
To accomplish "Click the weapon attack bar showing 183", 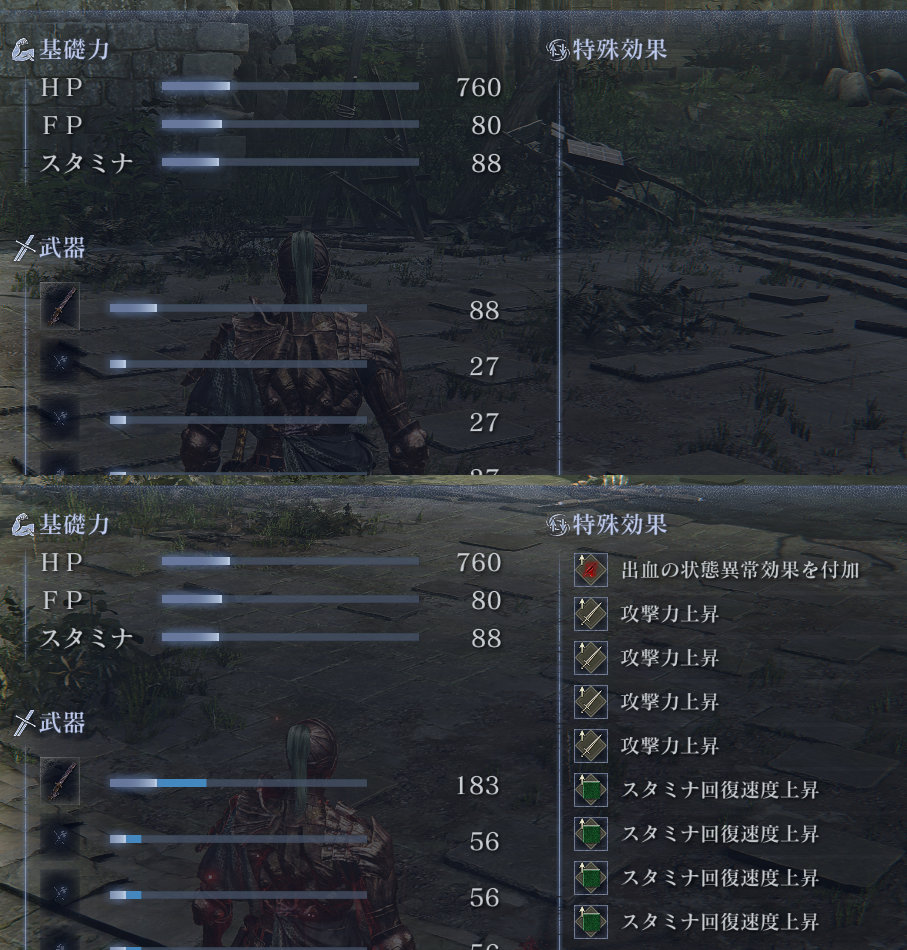I will (x=238, y=783).
